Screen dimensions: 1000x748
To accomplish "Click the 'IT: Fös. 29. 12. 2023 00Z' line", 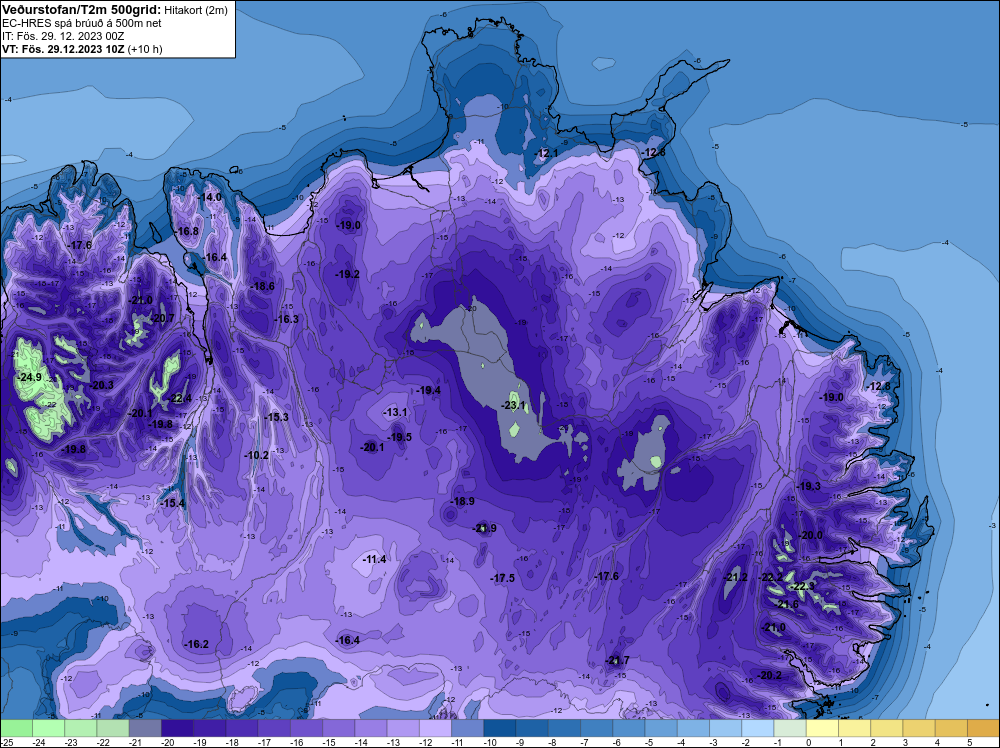I will 64,36.
